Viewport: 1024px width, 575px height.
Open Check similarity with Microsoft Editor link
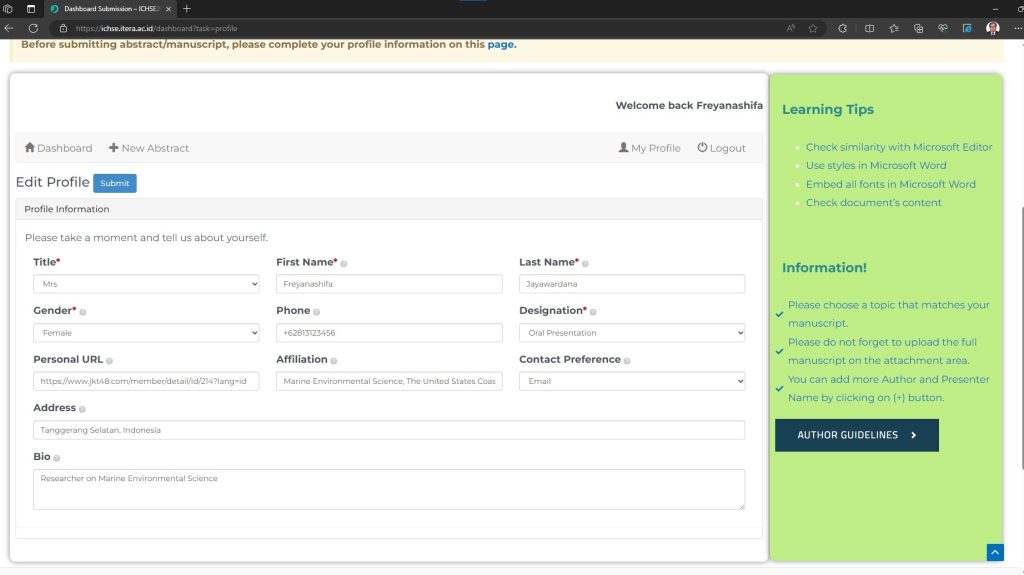(x=899, y=147)
